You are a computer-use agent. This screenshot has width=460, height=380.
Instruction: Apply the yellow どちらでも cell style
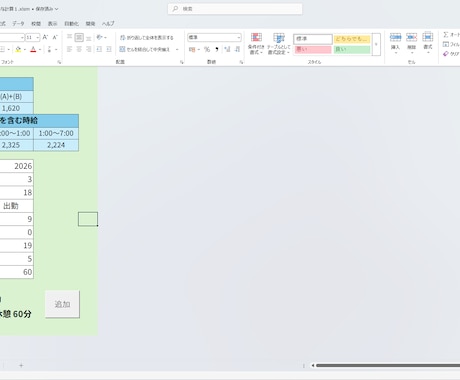[x=352, y=39]
